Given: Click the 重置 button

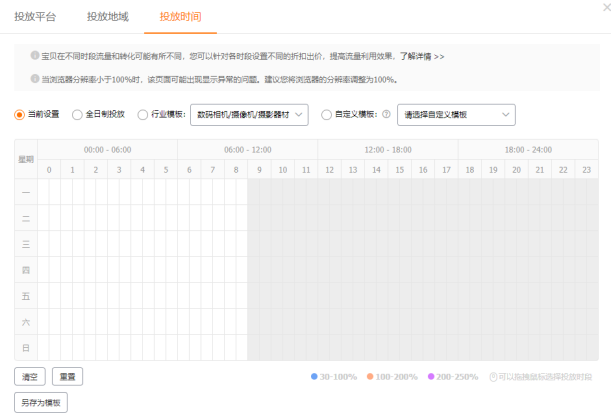Looking at the screenshot, I should 67,377.
